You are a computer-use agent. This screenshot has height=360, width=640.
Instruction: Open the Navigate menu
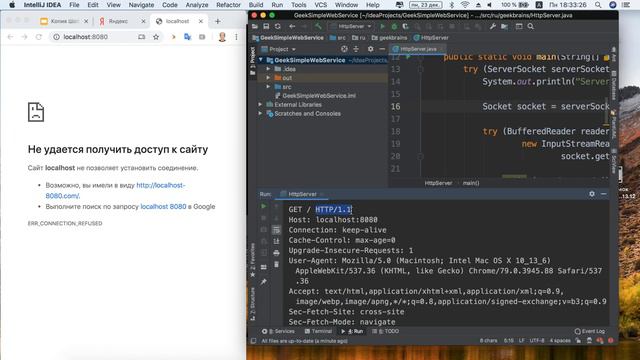coord(141,5)
